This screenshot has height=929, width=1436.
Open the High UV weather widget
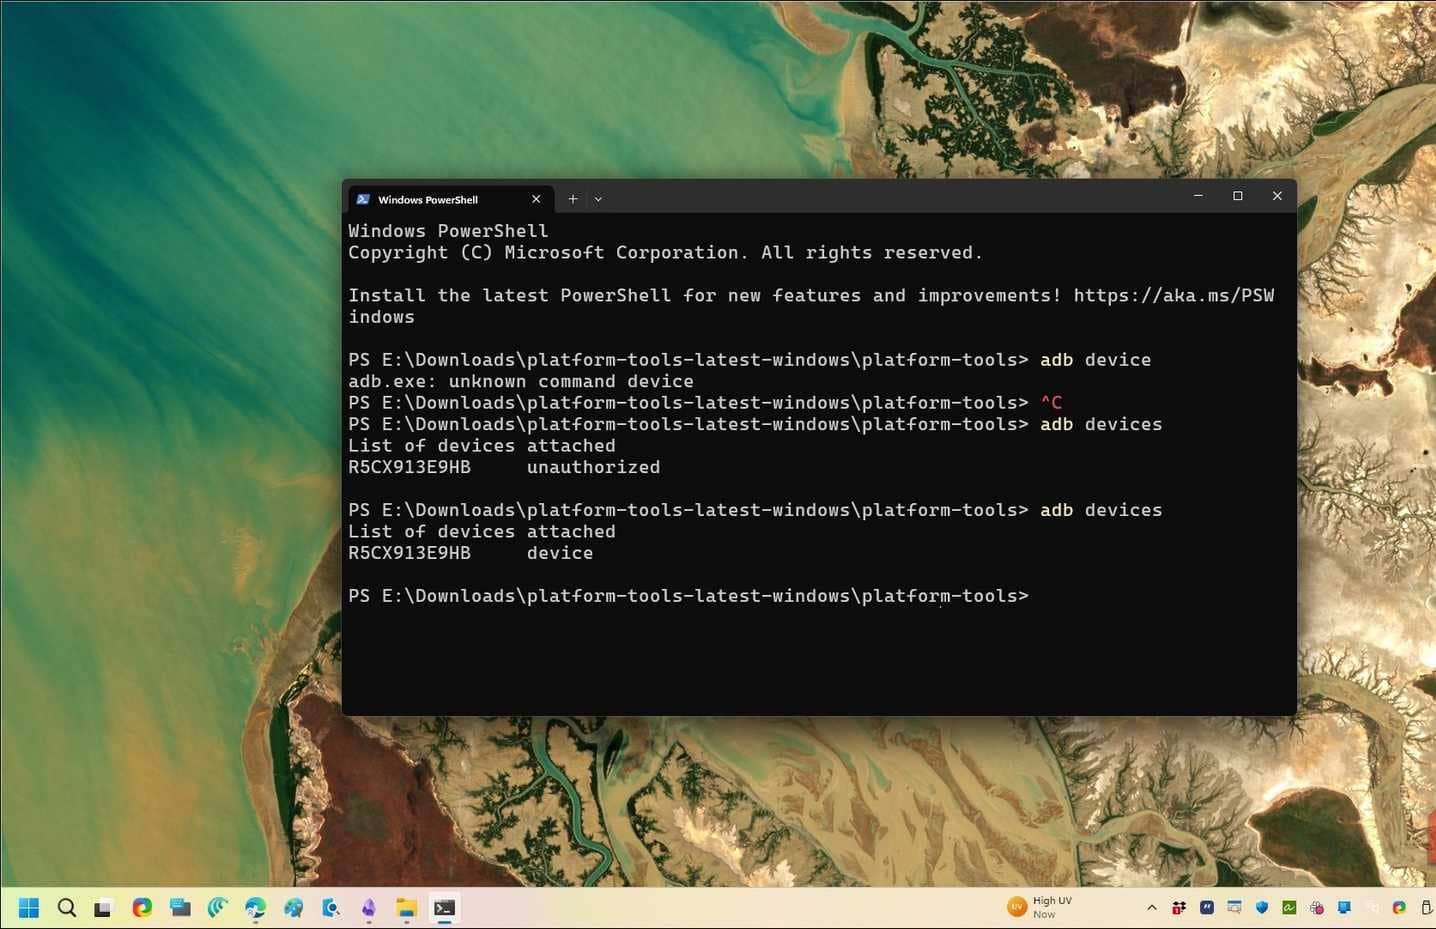1040,907
